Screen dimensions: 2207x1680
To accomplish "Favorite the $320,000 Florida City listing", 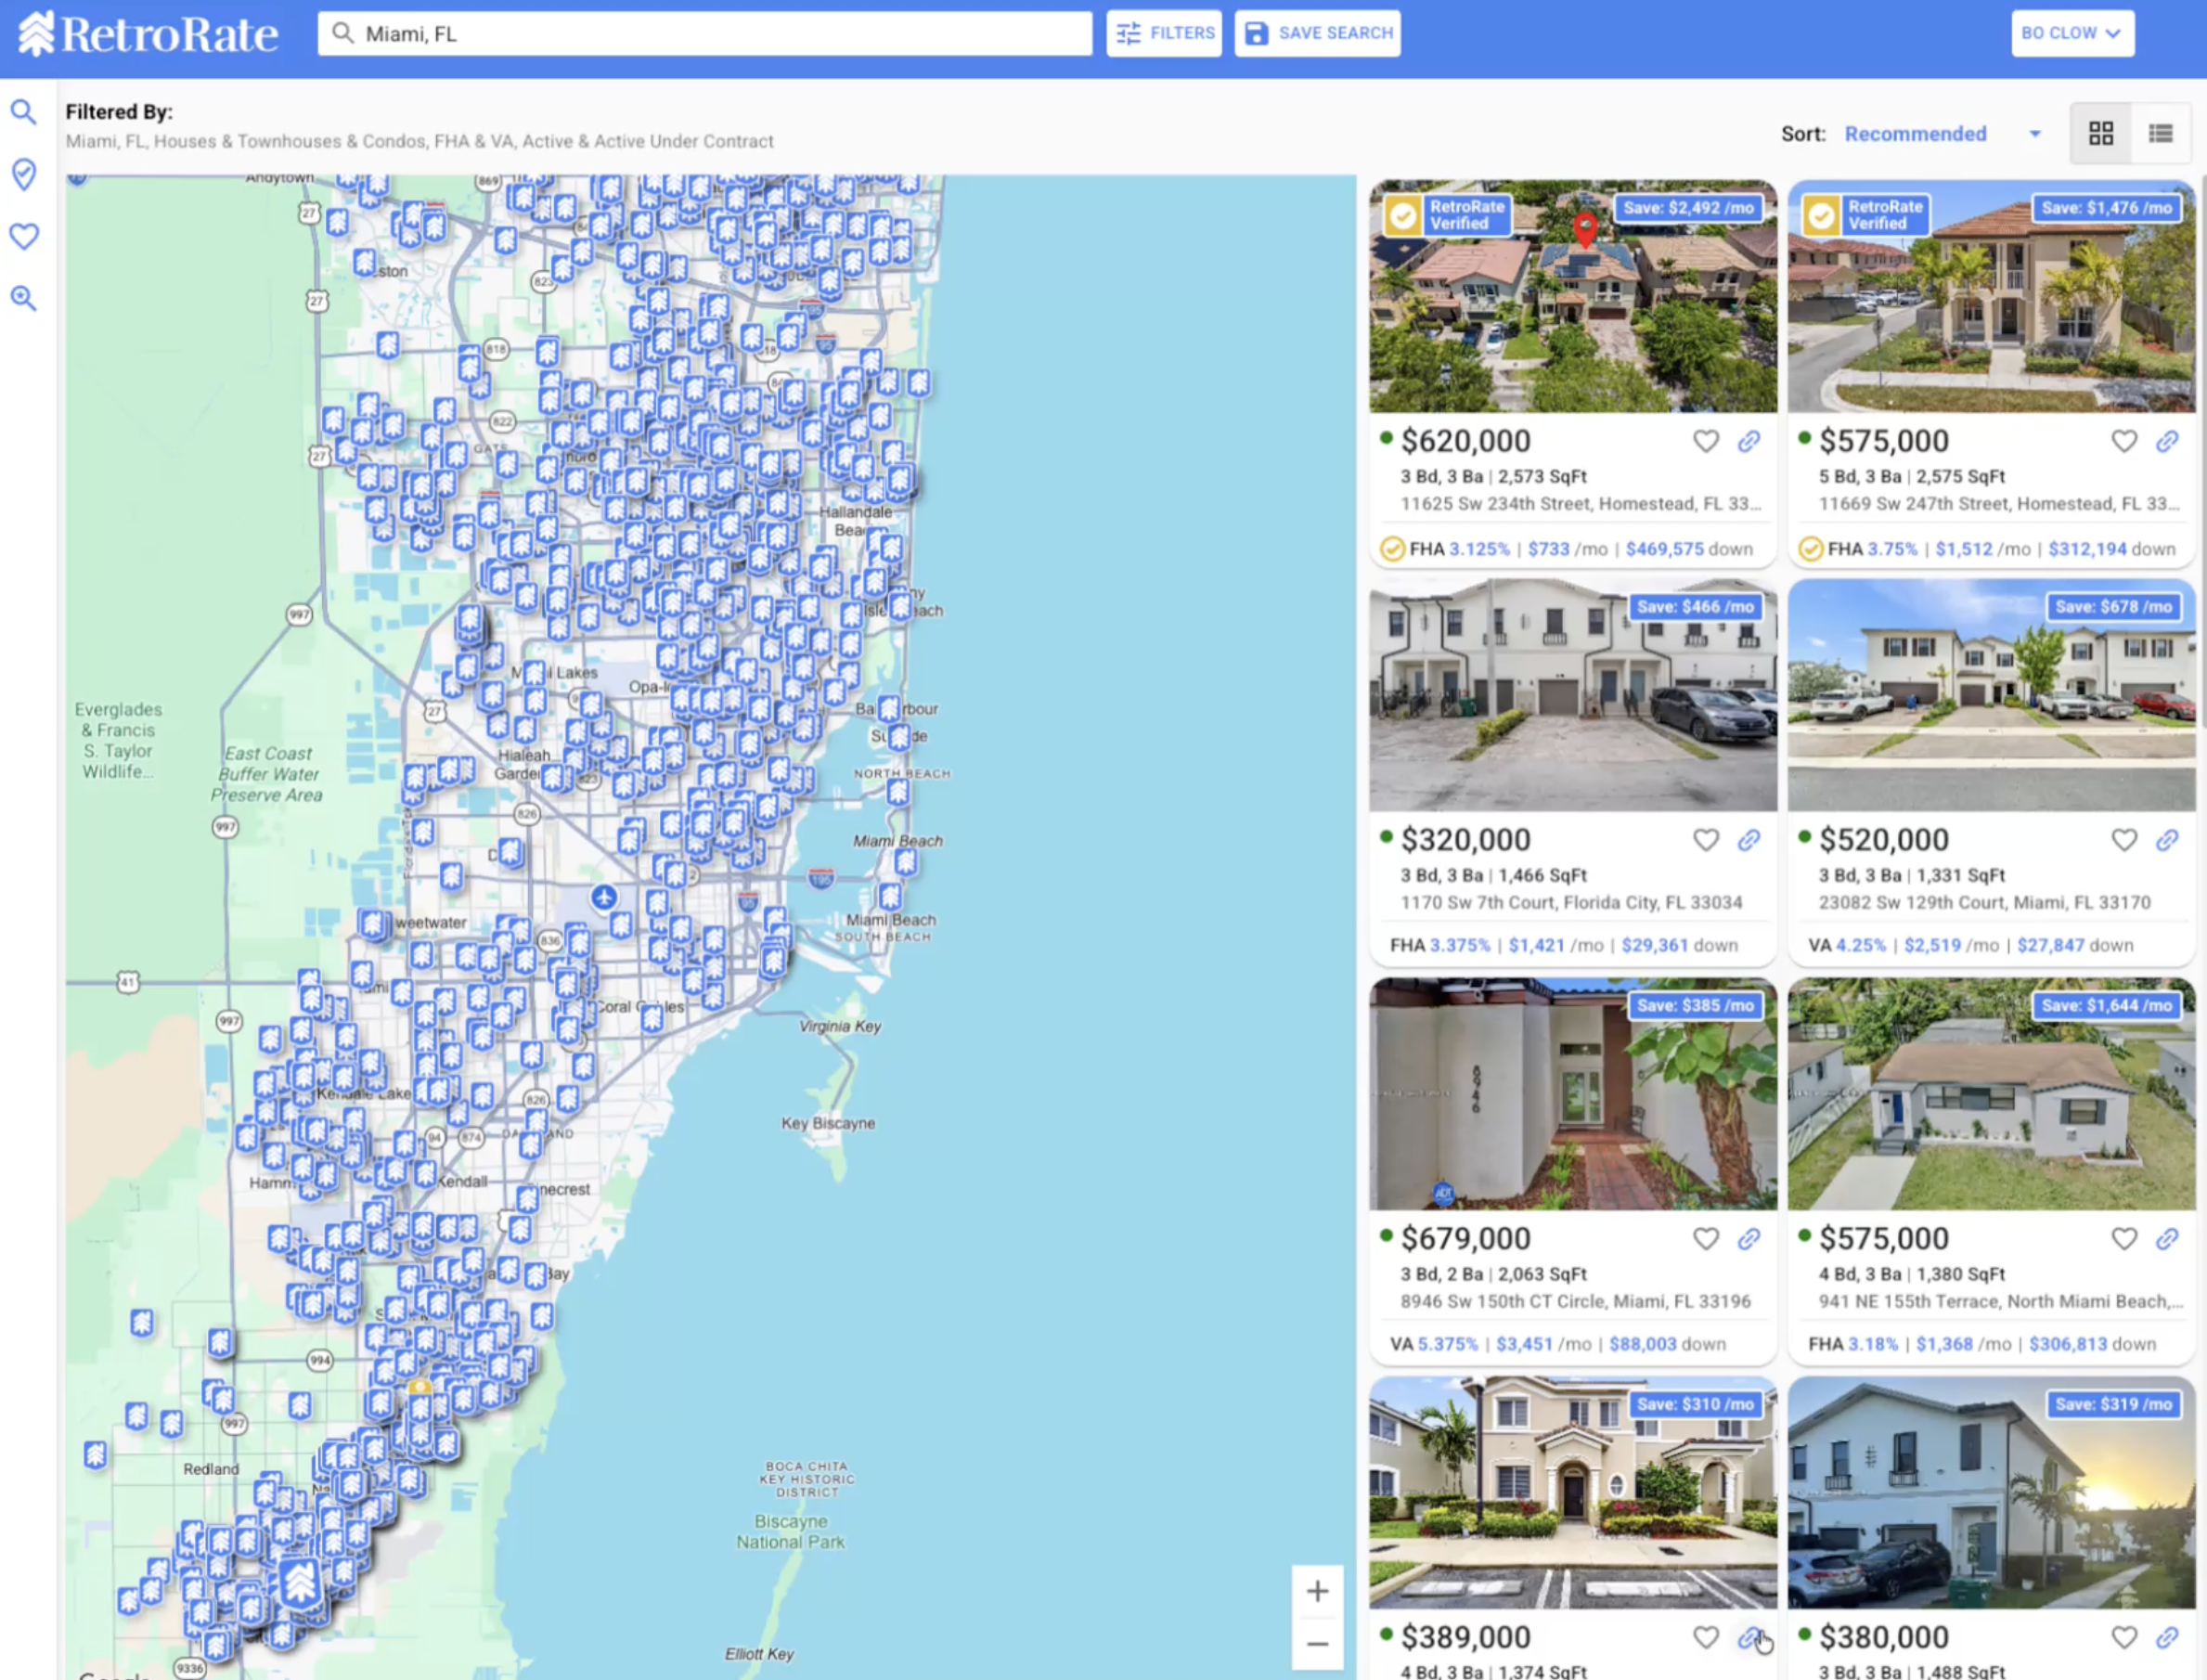I will tap(1706, 840).
